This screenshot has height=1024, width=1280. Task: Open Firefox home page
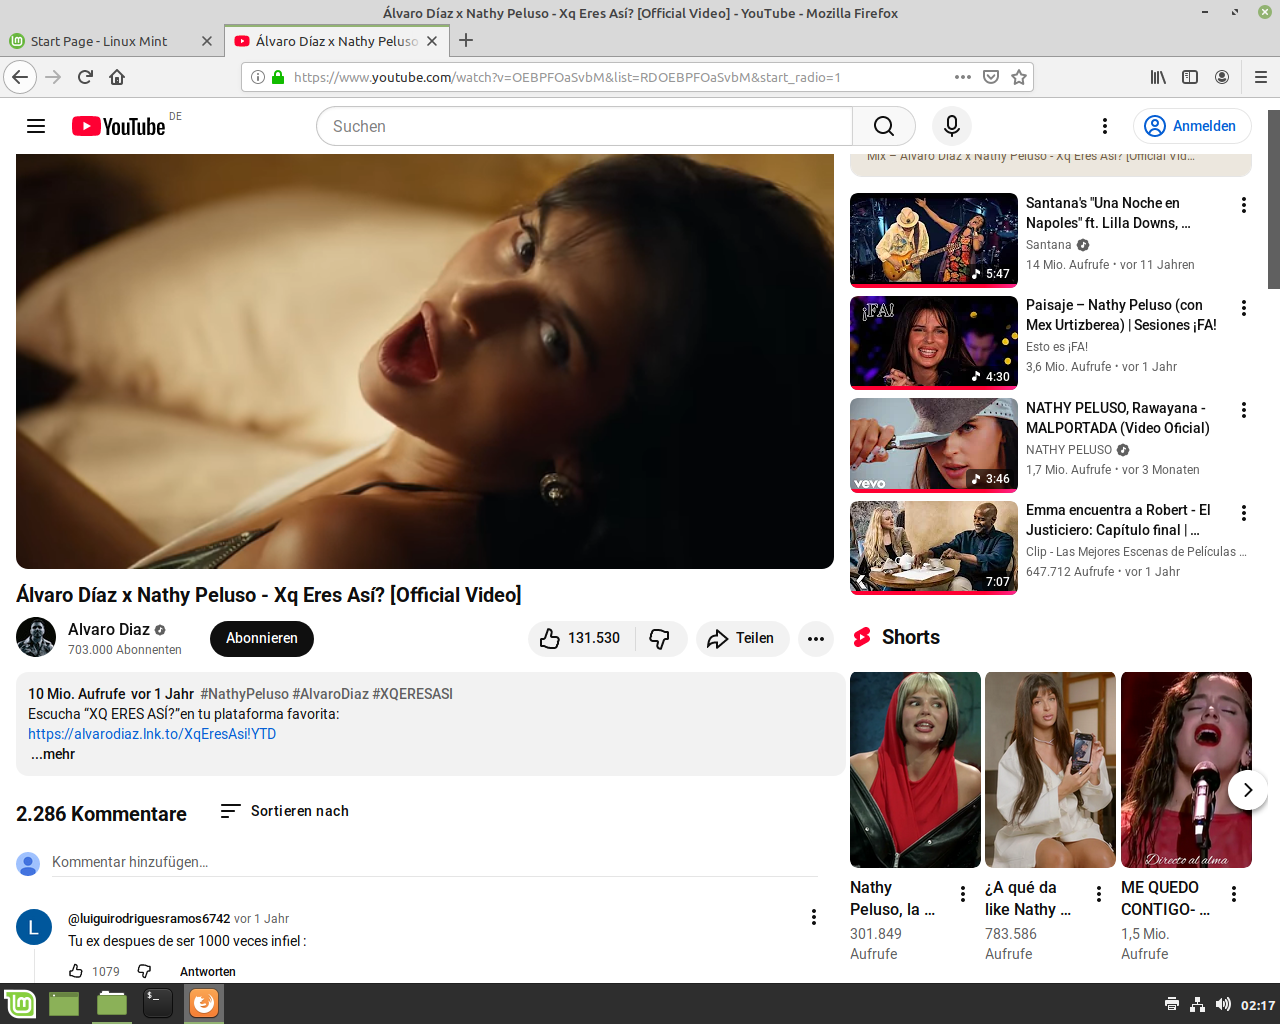point(117,77)
